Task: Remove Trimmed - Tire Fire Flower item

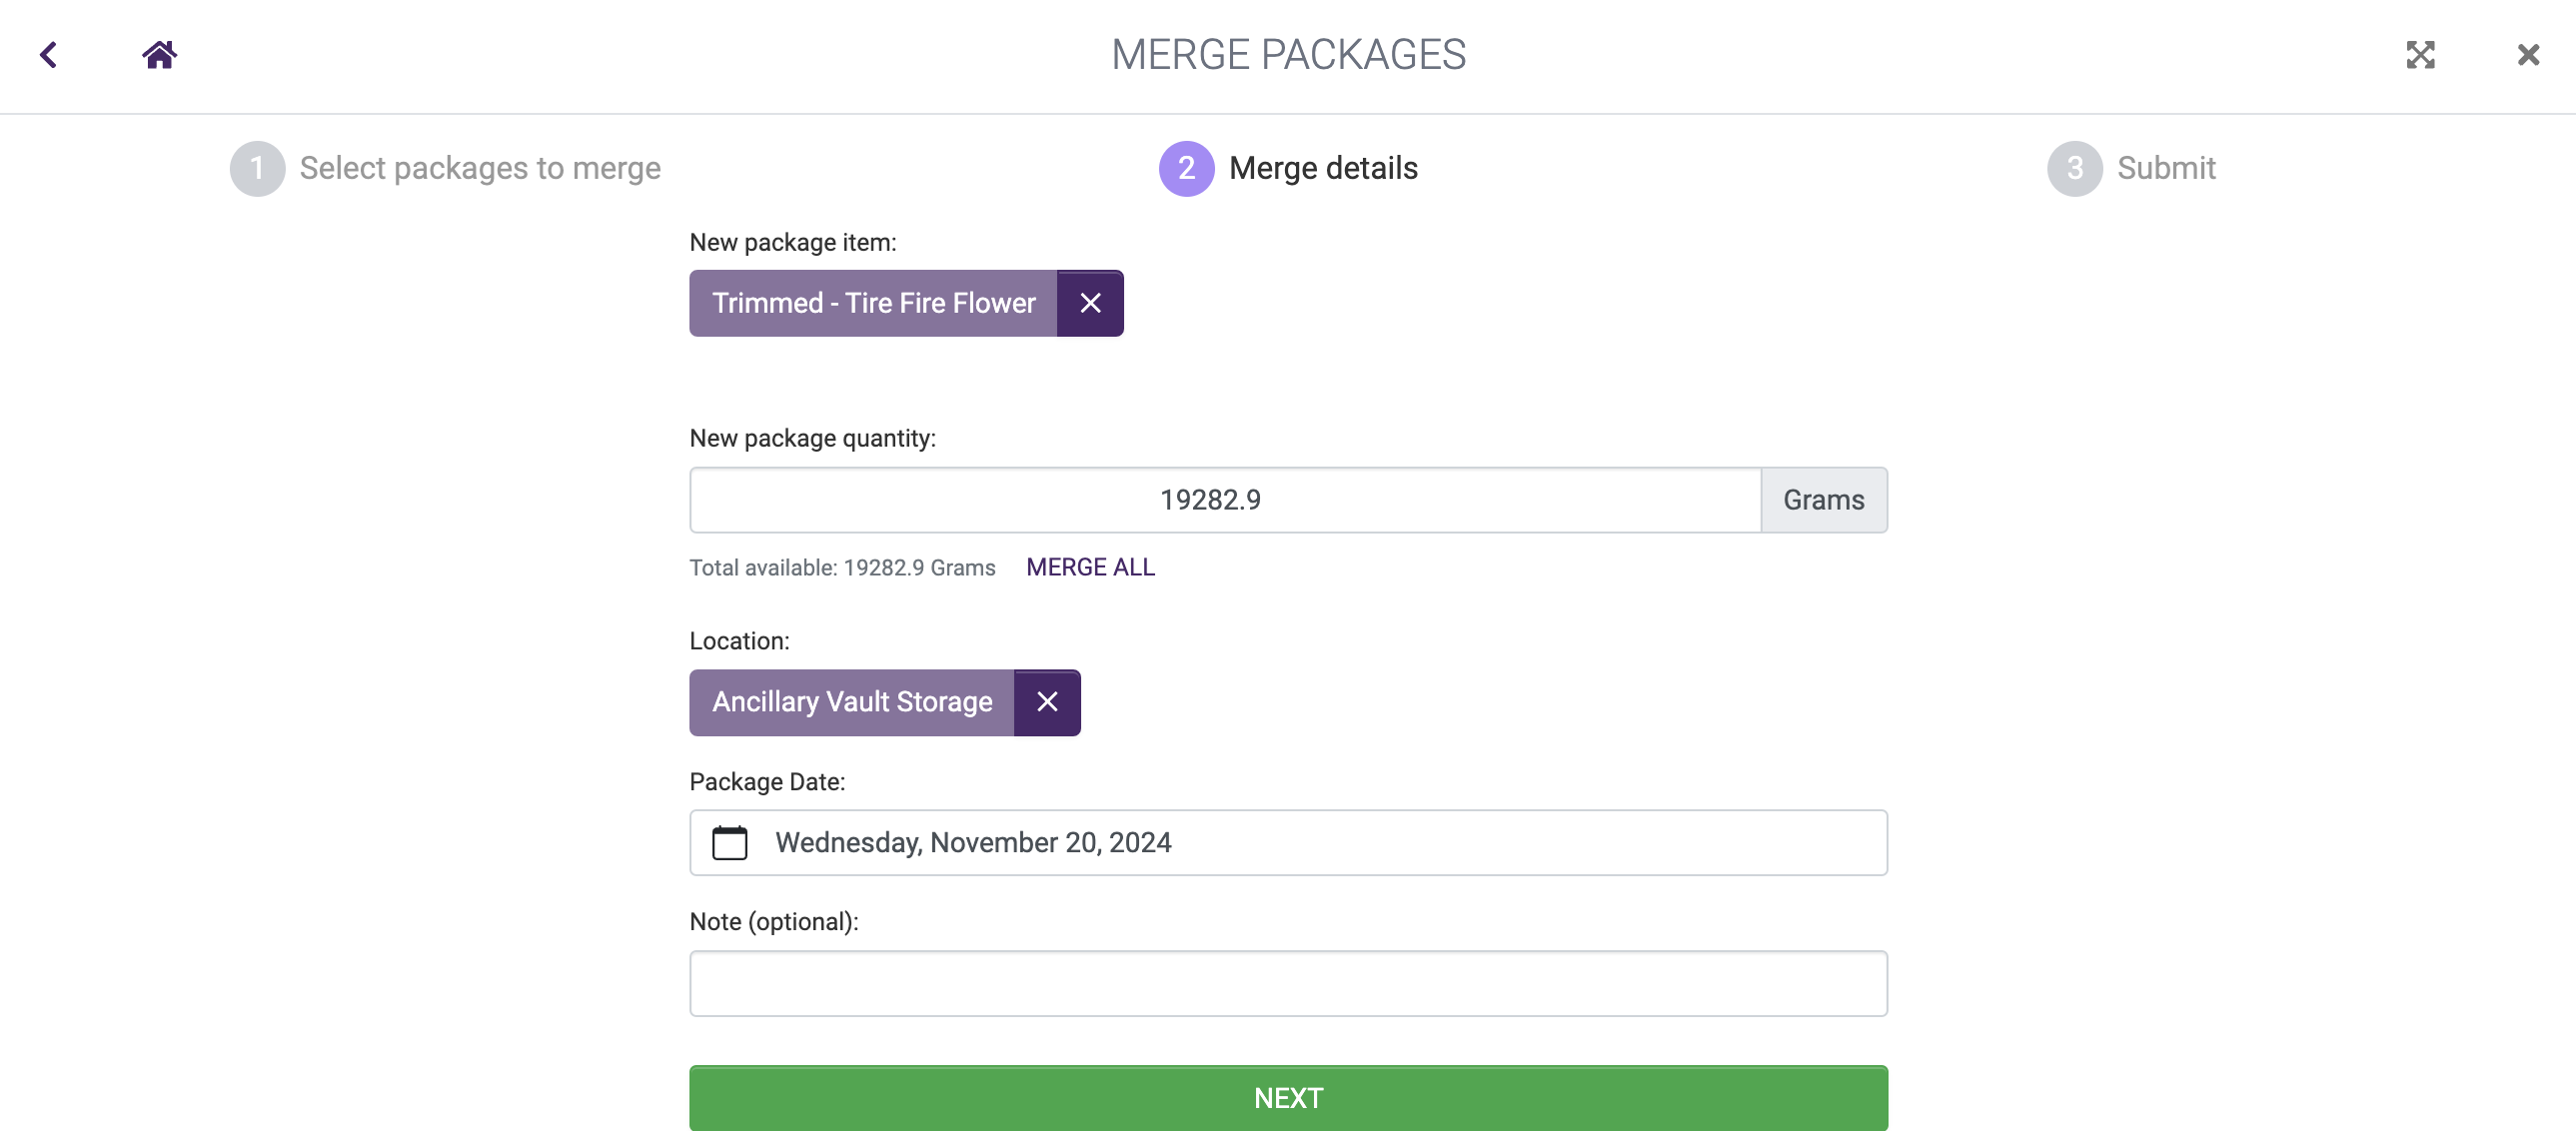Action: coord(1090,303)
